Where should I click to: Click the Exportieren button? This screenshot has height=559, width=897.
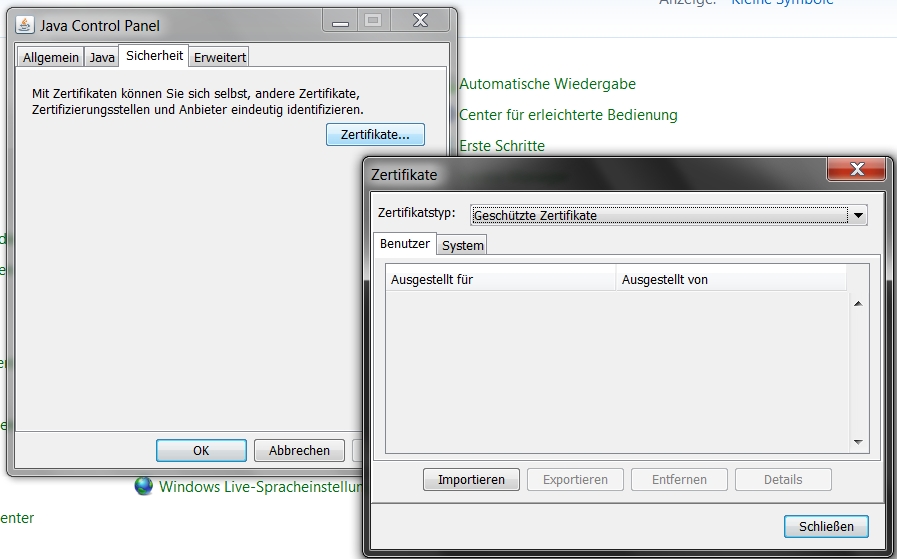pos(575,479)
